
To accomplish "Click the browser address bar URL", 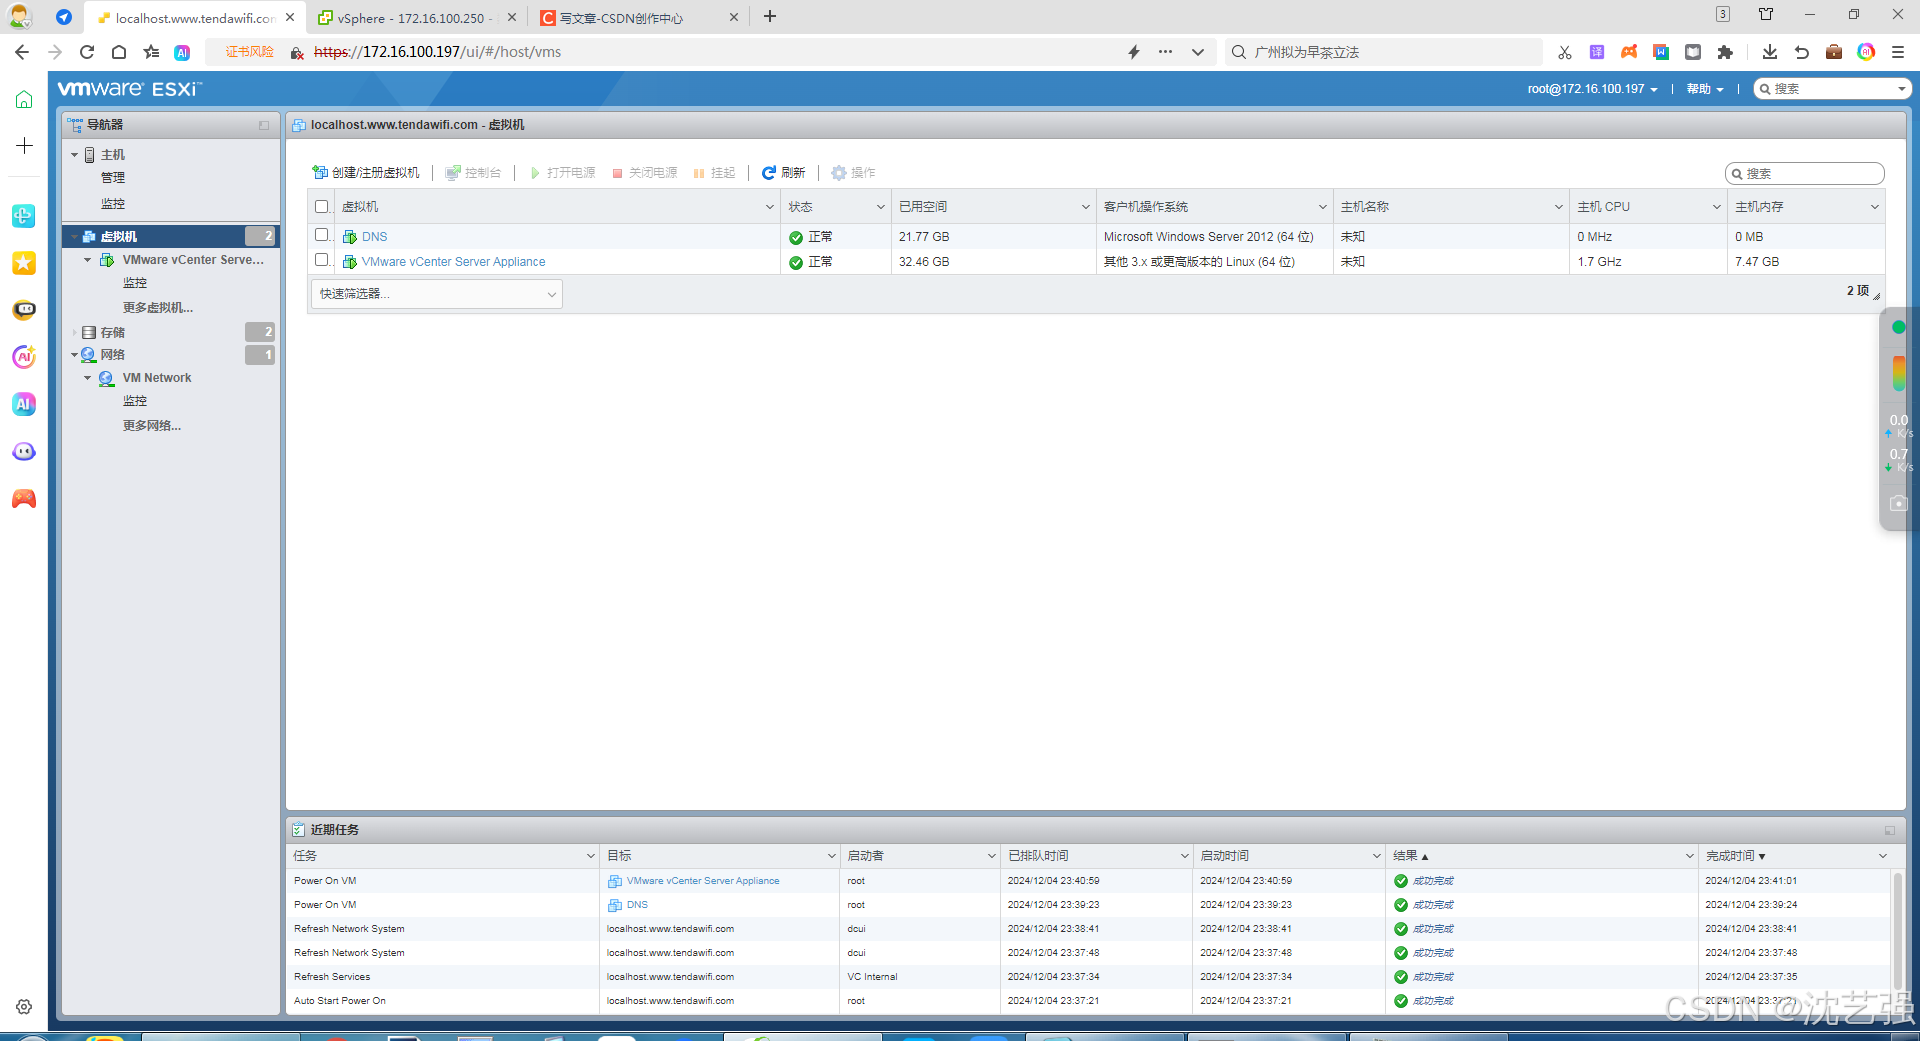I will pos(437,52).
